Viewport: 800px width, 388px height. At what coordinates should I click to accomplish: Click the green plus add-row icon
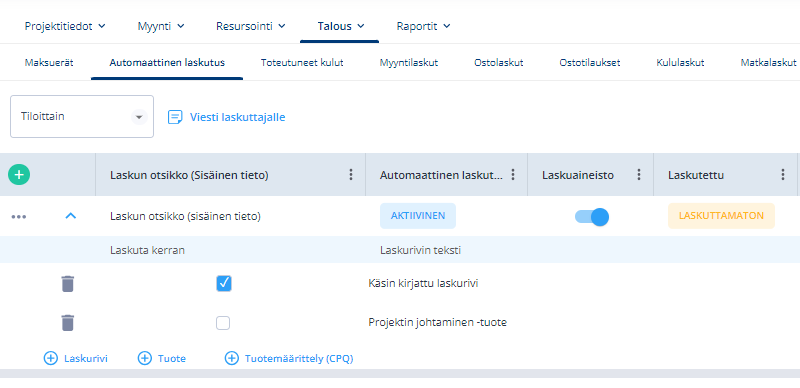click(19, 175)
